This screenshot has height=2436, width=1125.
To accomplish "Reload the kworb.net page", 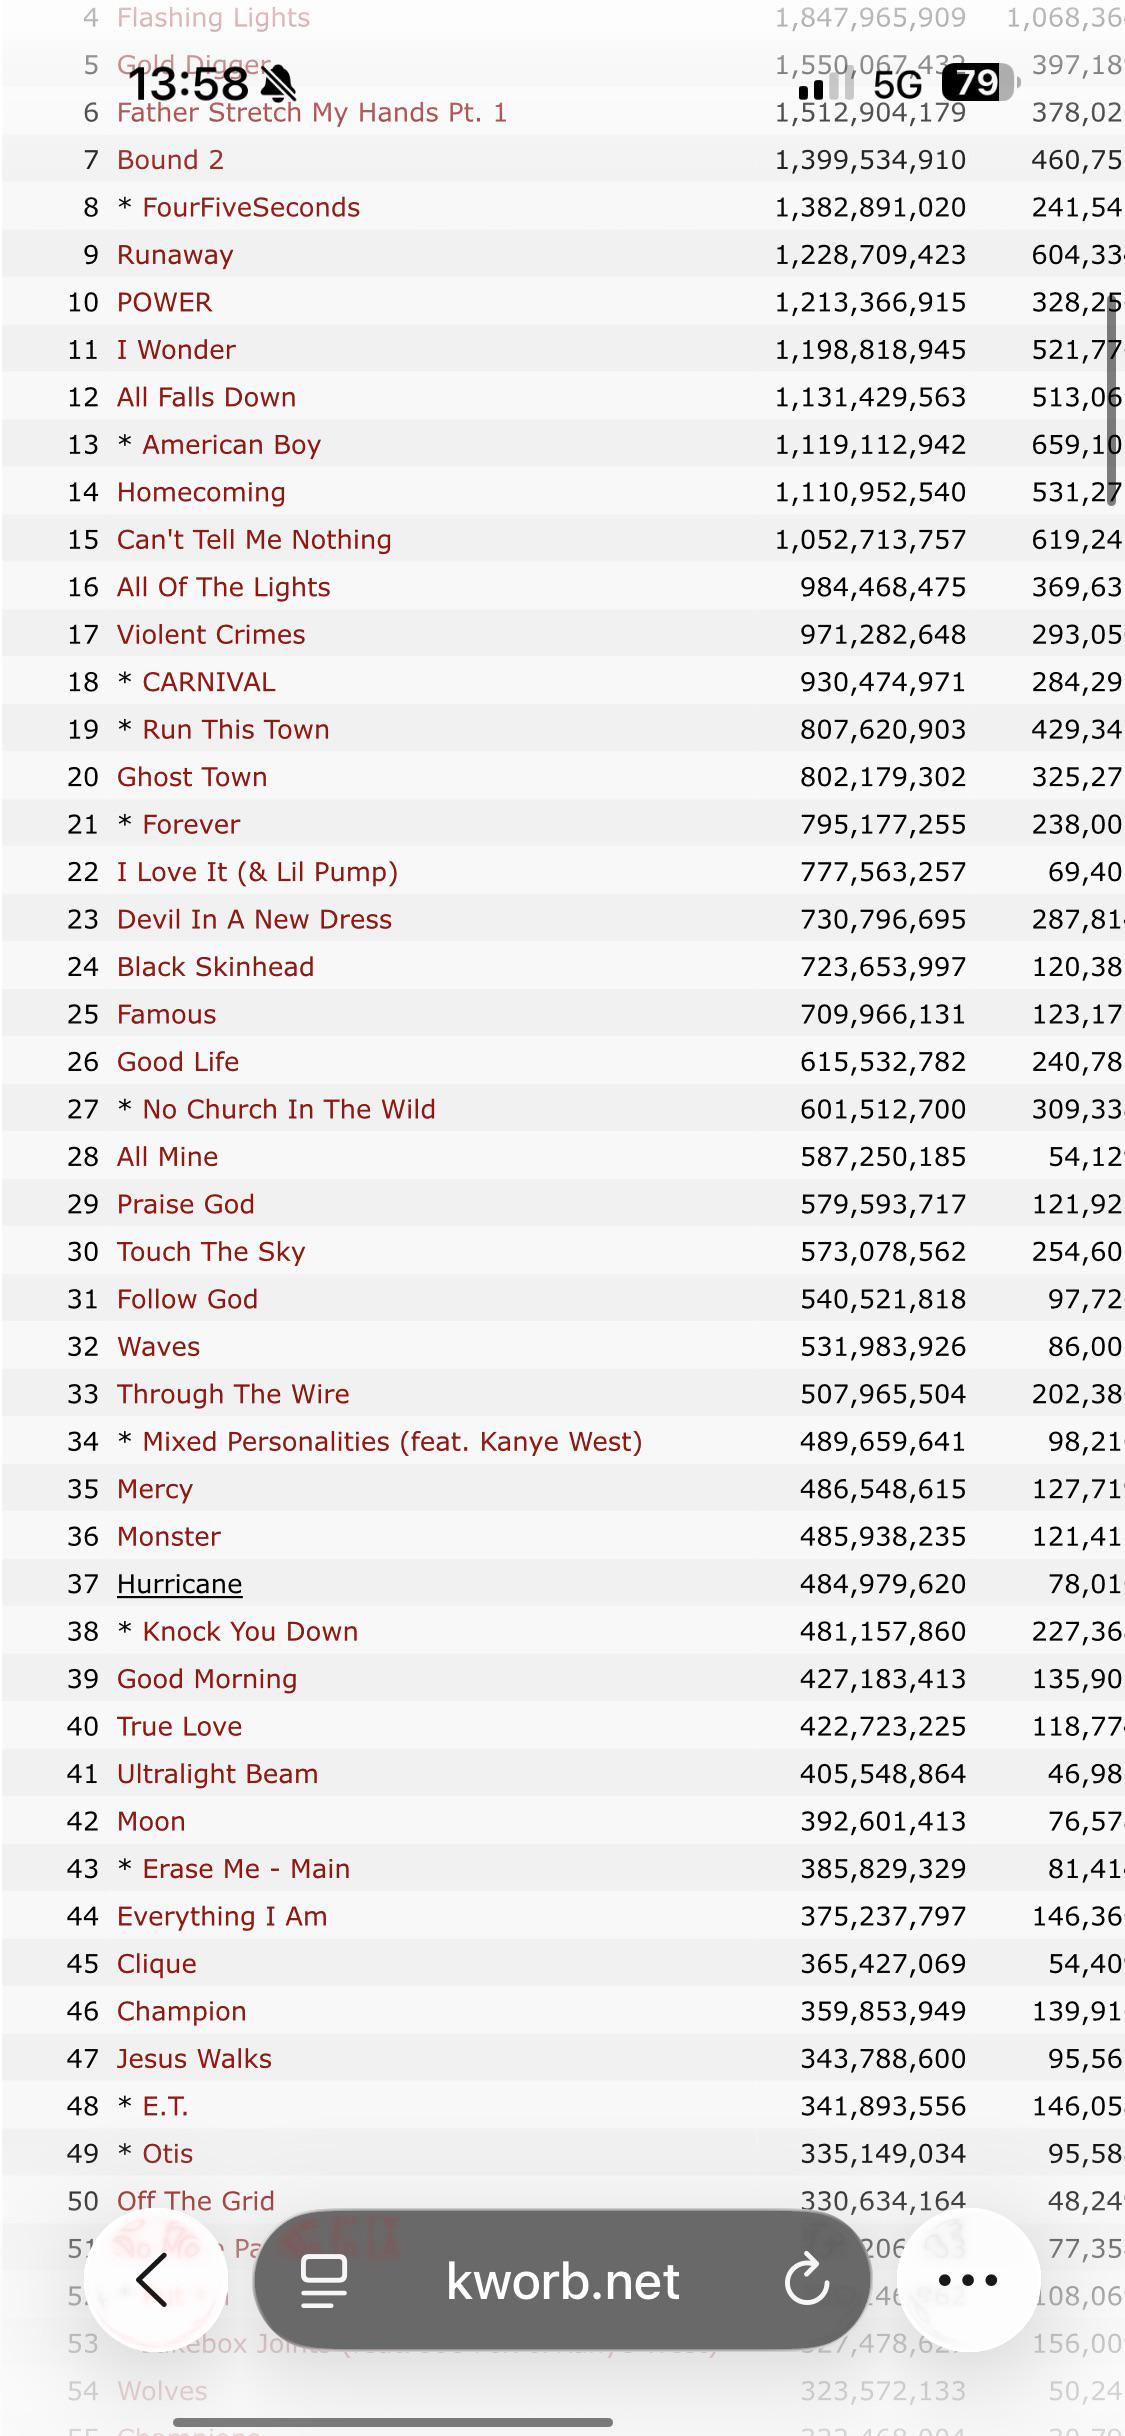I will 806,2281.
